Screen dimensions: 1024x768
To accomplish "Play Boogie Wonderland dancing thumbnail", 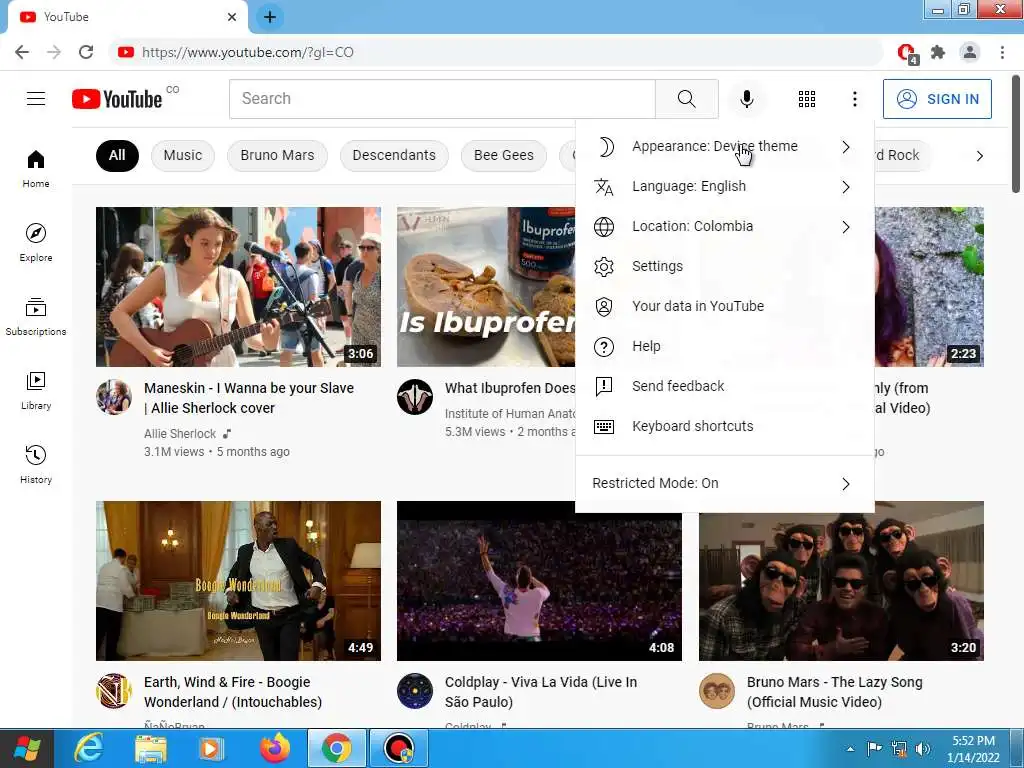I will (x=238, y=581).
